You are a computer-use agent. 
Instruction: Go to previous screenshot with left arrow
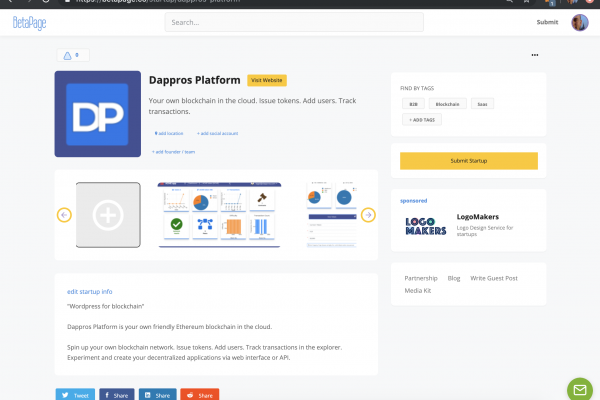[x=64, y=215]
